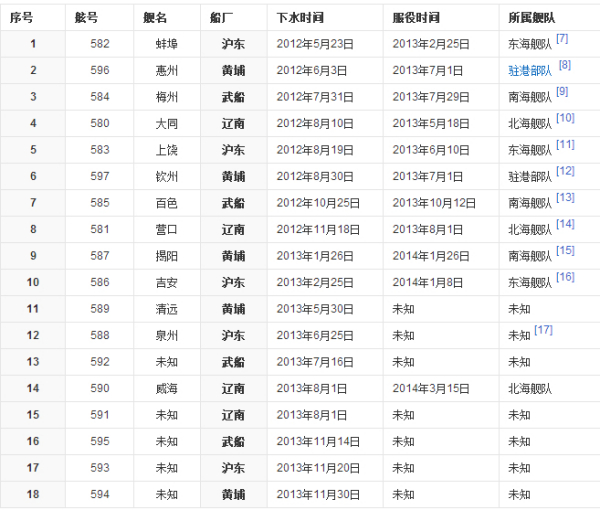Click ship name 大同
Screen dimensions: 600x510
pos(166,123)
